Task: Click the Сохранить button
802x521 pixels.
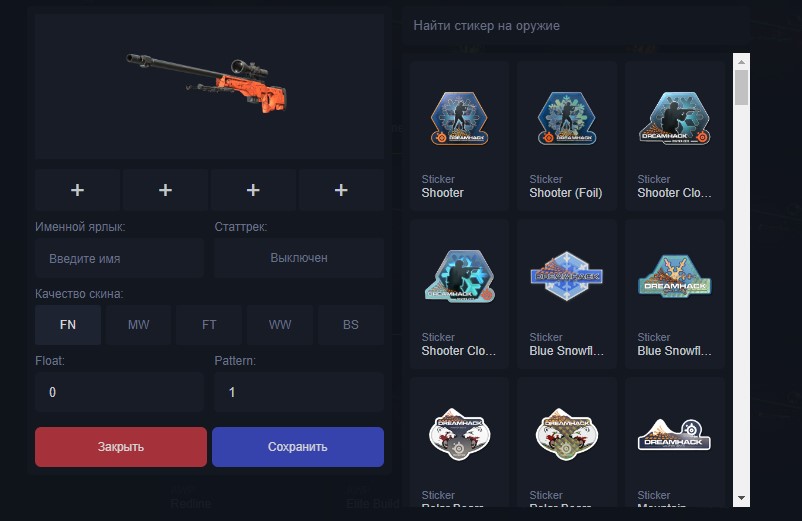Action: 298,447
